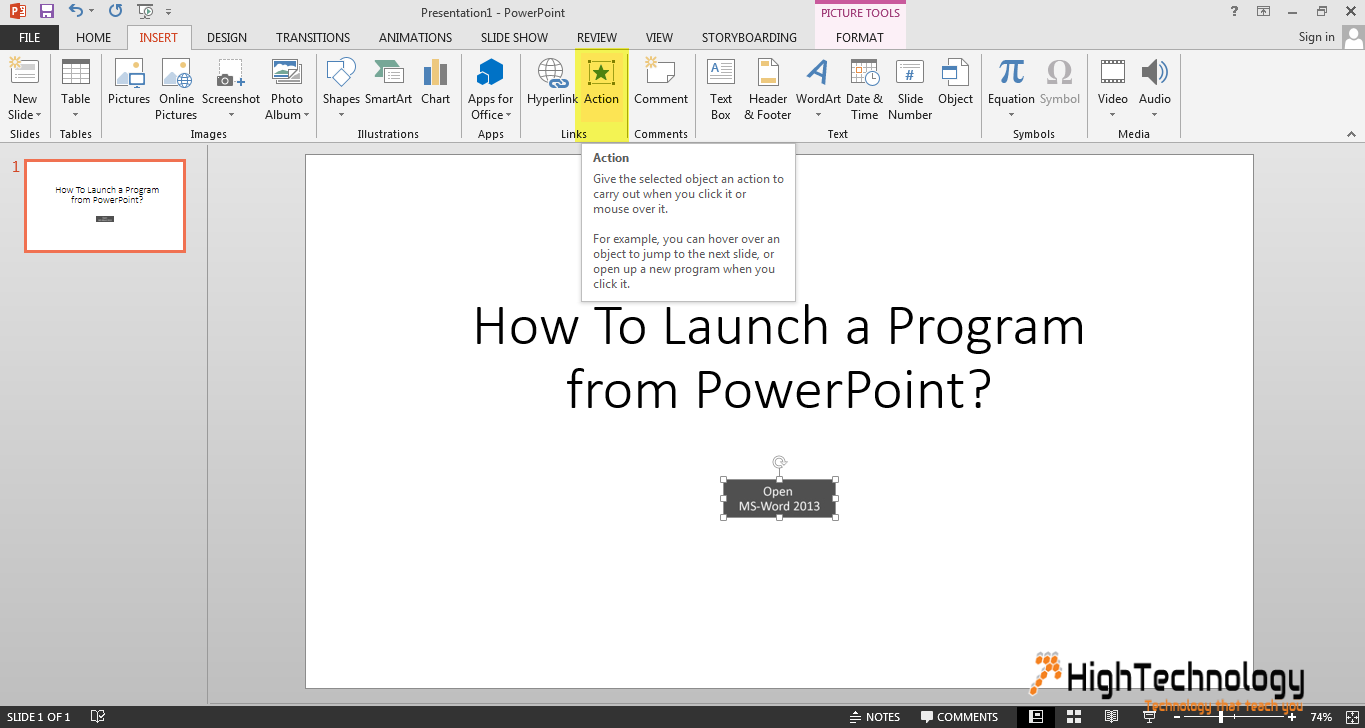Switch to the REVIEW tab
Image resolution: width=1365 pixels, height=728 pixels.
pyautogui.click(x=597, y=38)
